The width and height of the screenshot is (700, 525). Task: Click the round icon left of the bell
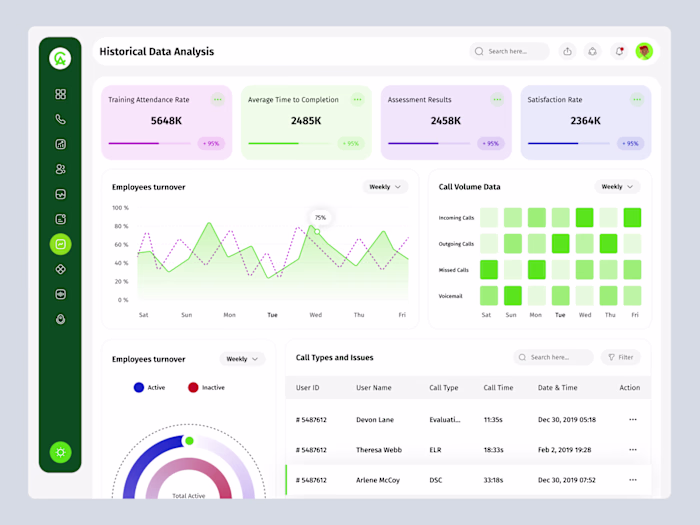tap(592, 51)
